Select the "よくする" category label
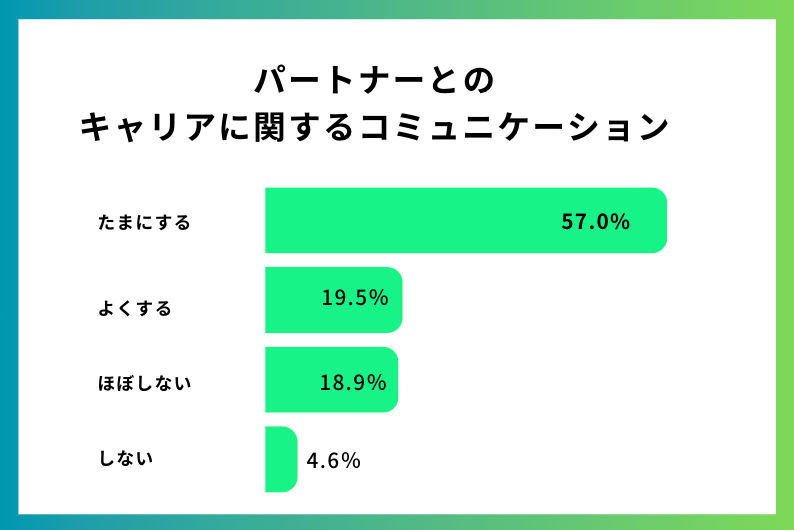Image resolution: width=794 pixels, height=530 pixels. (x=135, y=308)
